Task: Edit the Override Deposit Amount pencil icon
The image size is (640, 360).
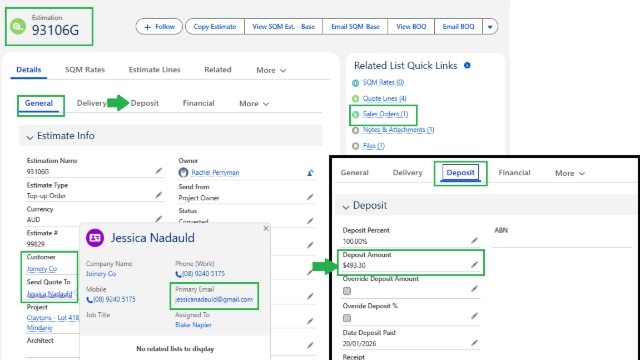Action: (474, 289)
